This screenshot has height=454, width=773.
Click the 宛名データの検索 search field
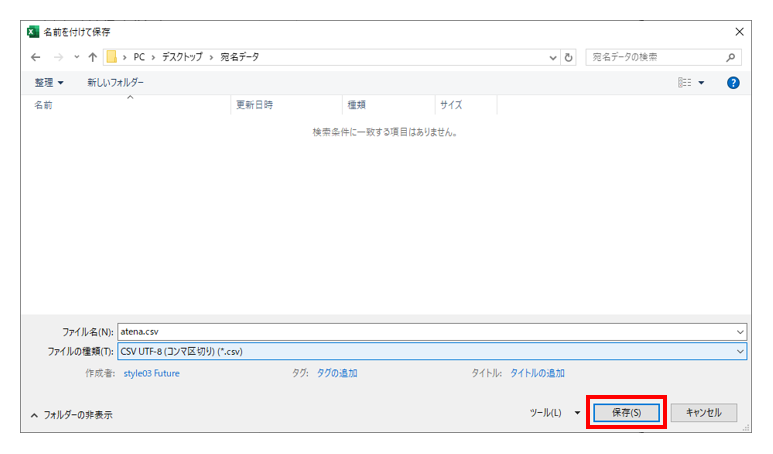[x=655, y=57]
